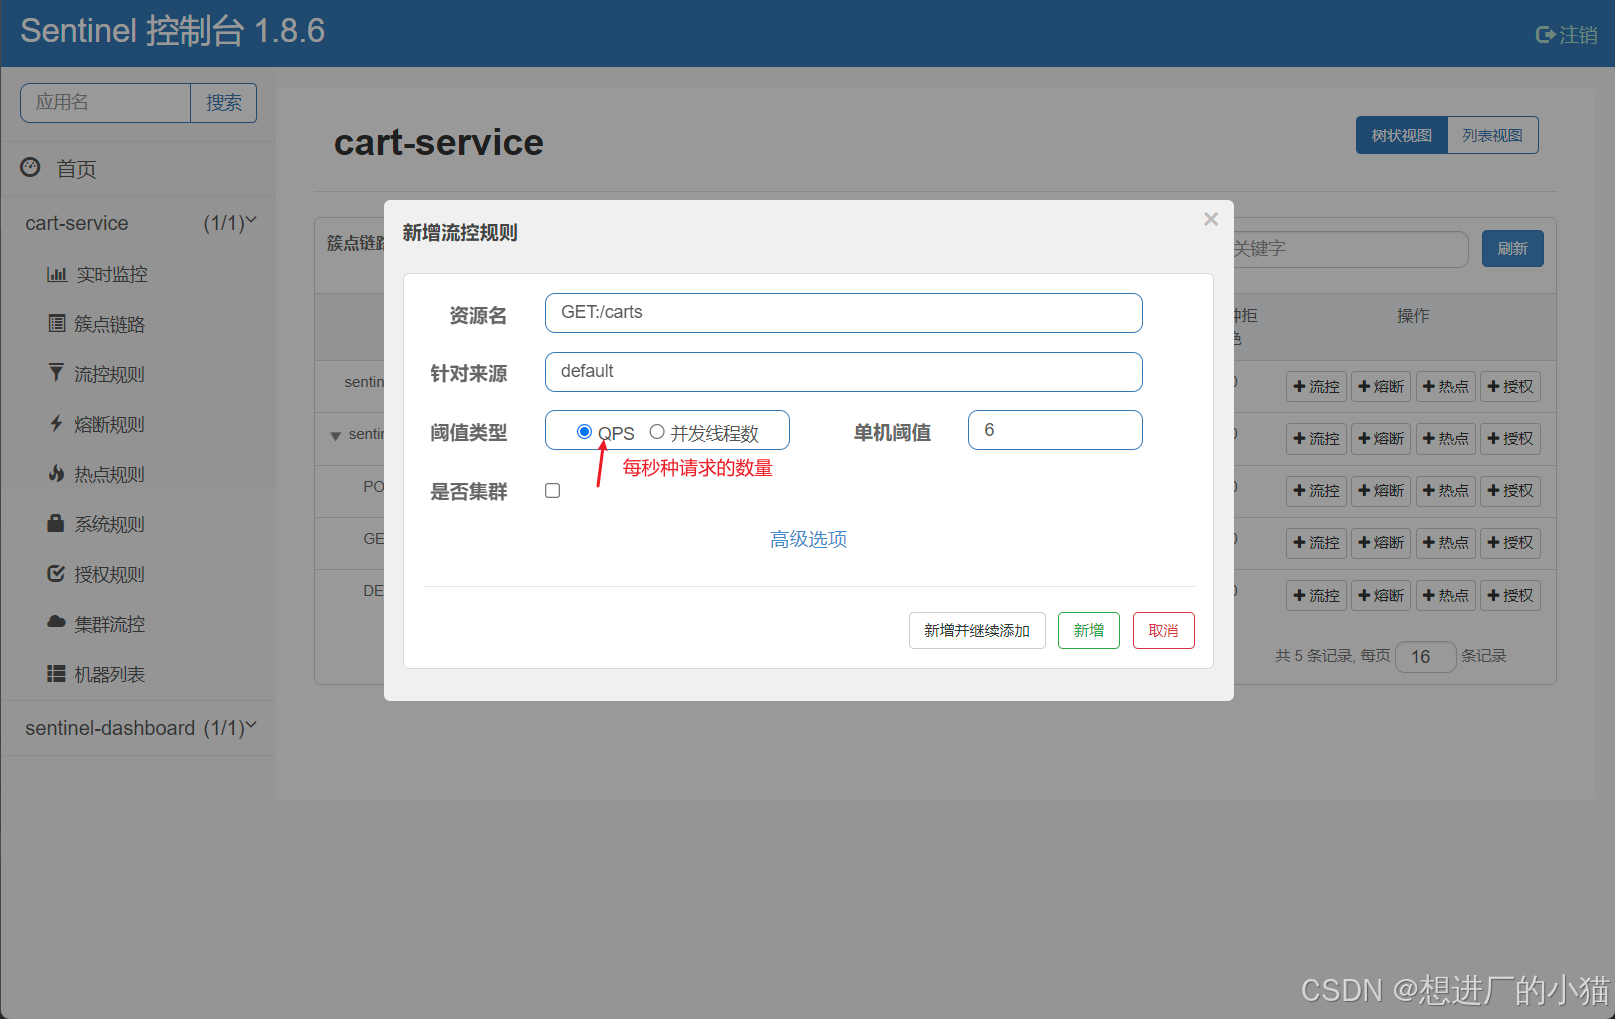Viewport: 1615px width, 1019px height.
Task: Close the 新增流控规则 dialog with X
Action: [1211, 219]
